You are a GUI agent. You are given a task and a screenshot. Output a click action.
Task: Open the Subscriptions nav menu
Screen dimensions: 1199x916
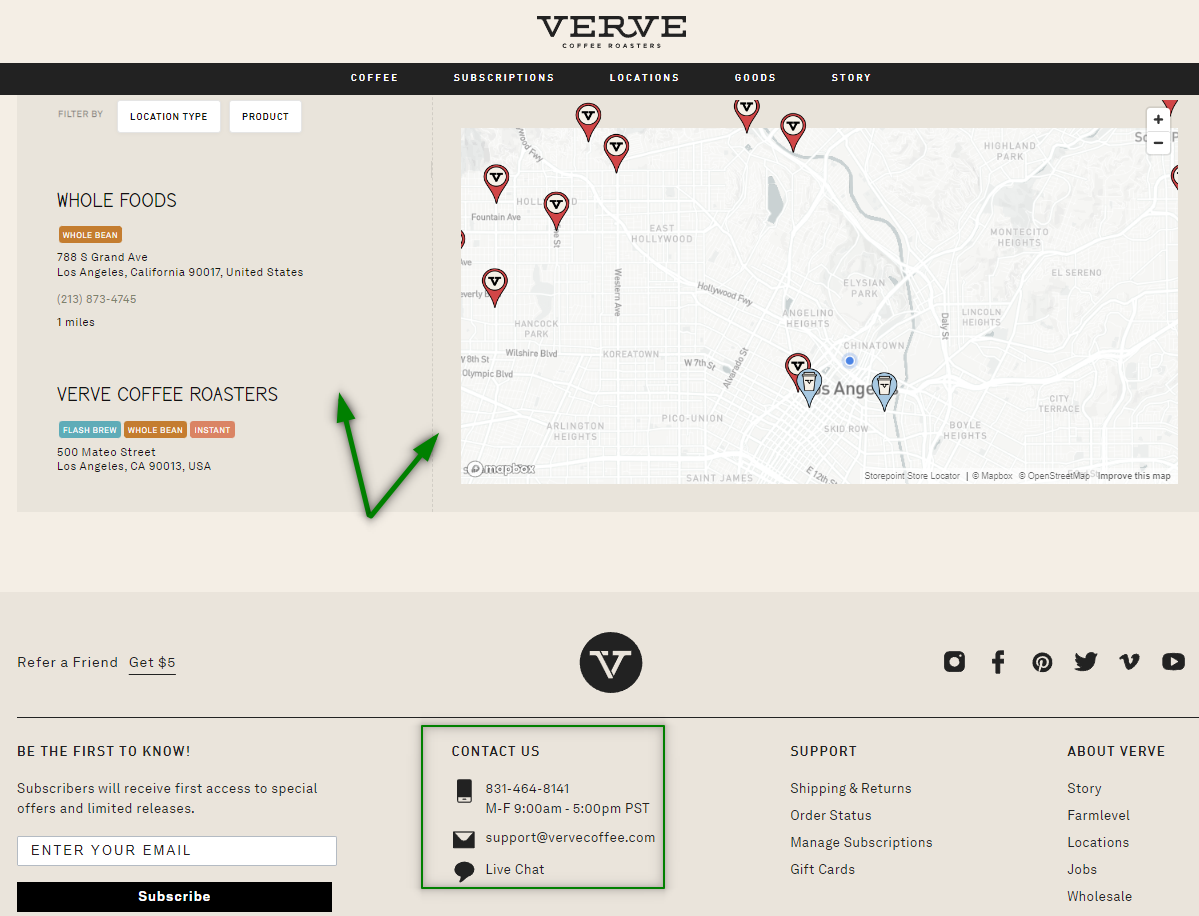[x=503, y=78]
